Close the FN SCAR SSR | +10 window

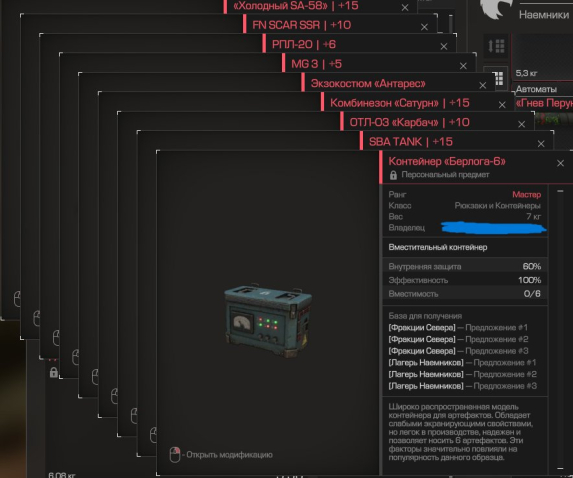click(424, 27)
